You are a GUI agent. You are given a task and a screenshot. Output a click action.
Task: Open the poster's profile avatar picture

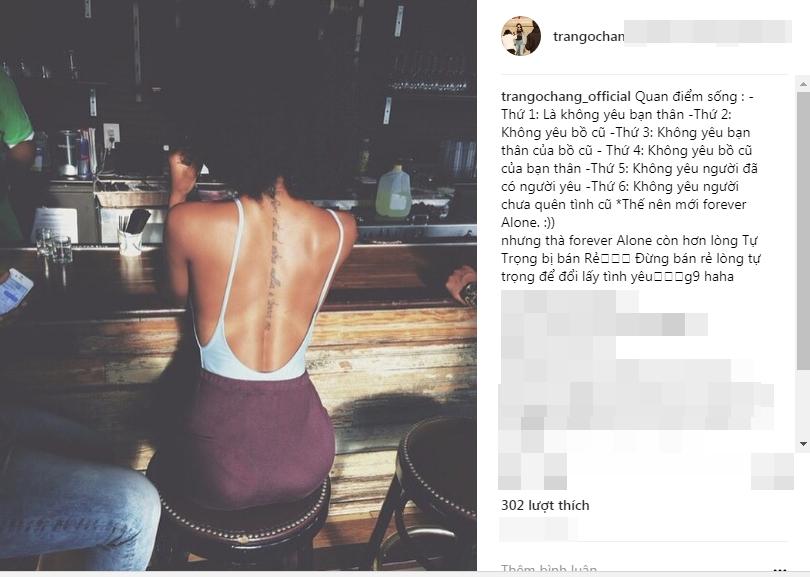click(521, 36)
